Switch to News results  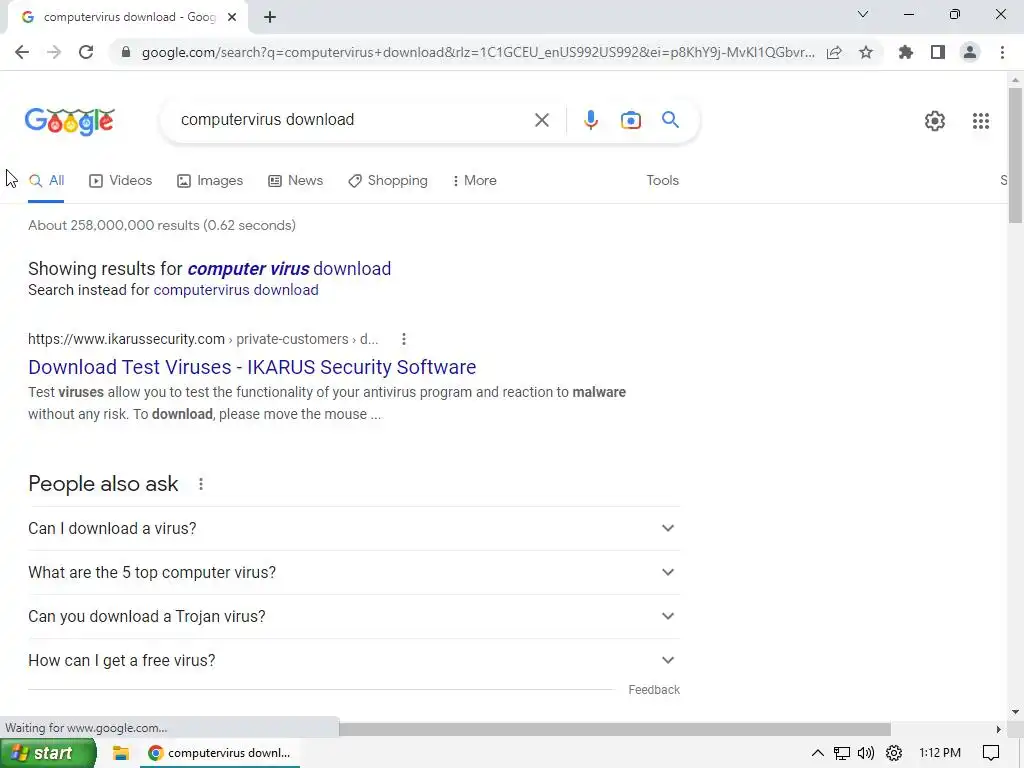pyautogui.click(x=295, y=180)
